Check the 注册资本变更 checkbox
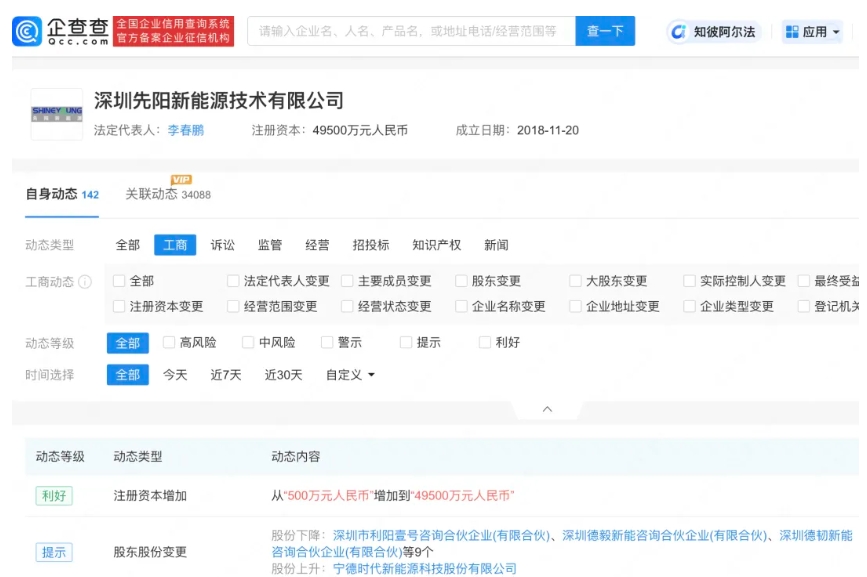 [x=119, y=306]
